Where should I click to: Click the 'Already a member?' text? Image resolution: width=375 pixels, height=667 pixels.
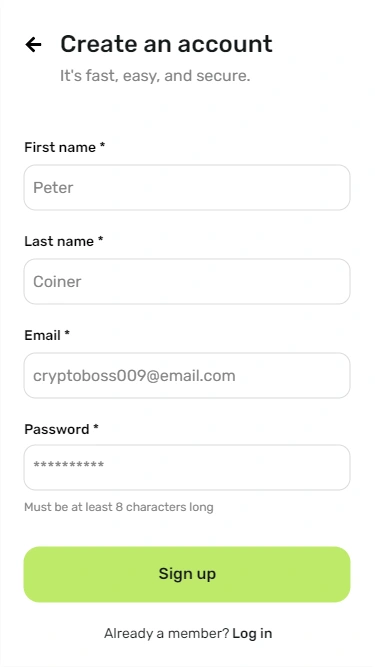pyautogui.click(x=166, y=633)
